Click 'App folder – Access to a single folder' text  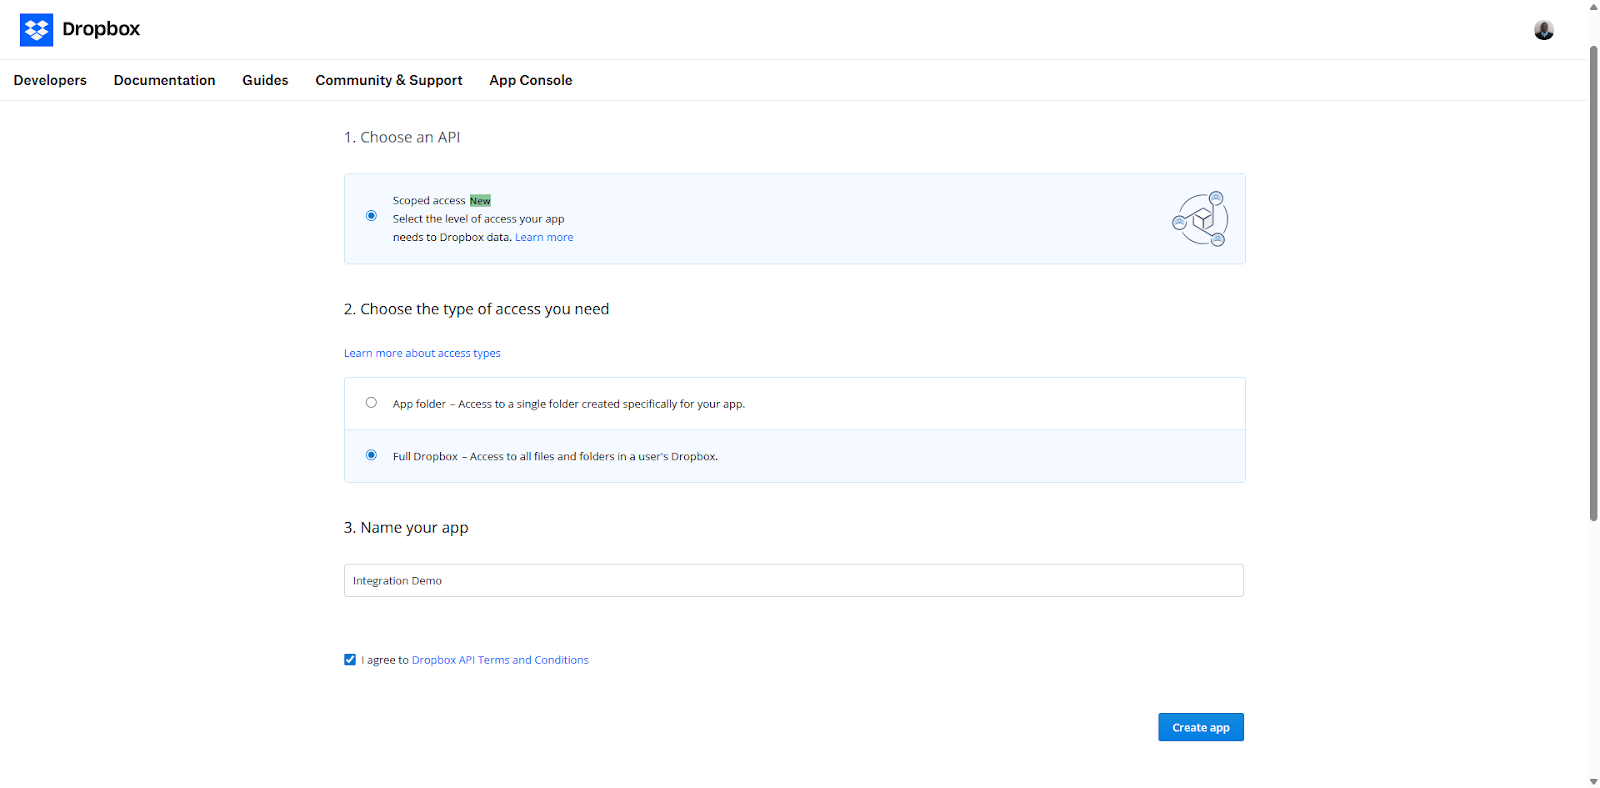(x=569, y=404)
